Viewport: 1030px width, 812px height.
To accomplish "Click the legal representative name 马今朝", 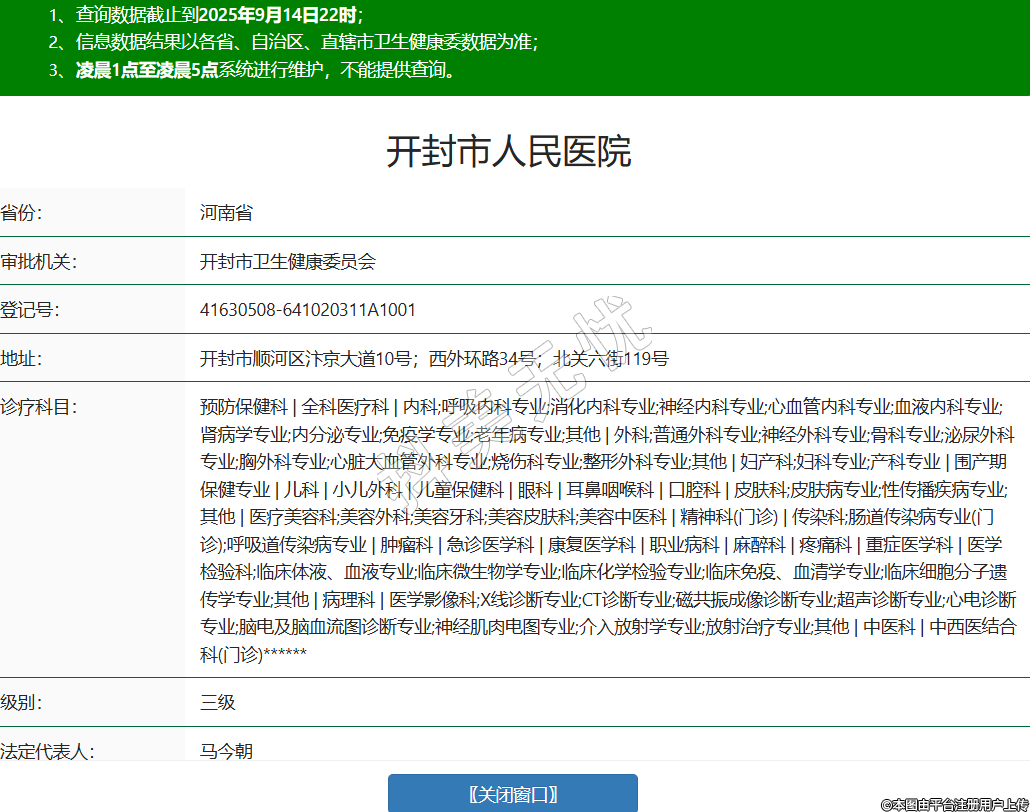I will (226, 750).
